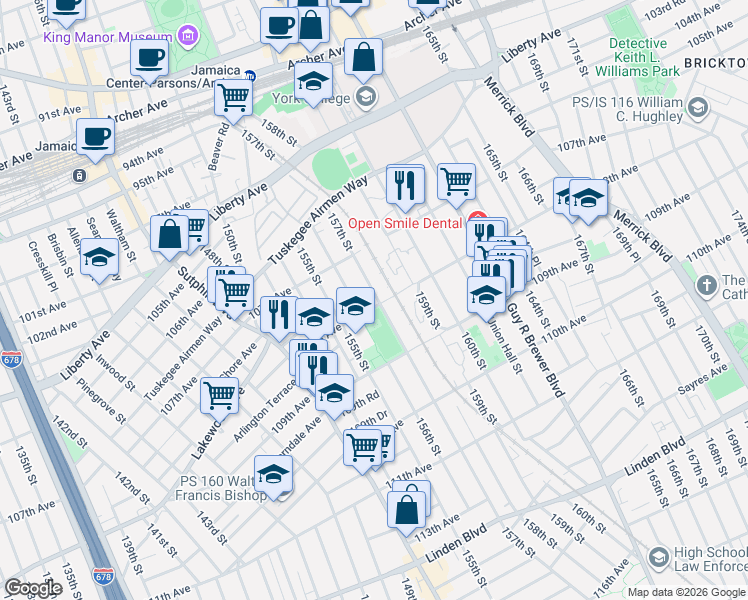
Task: Click the church icon near Merrick Blvd
Action: (x=707, y=286)
